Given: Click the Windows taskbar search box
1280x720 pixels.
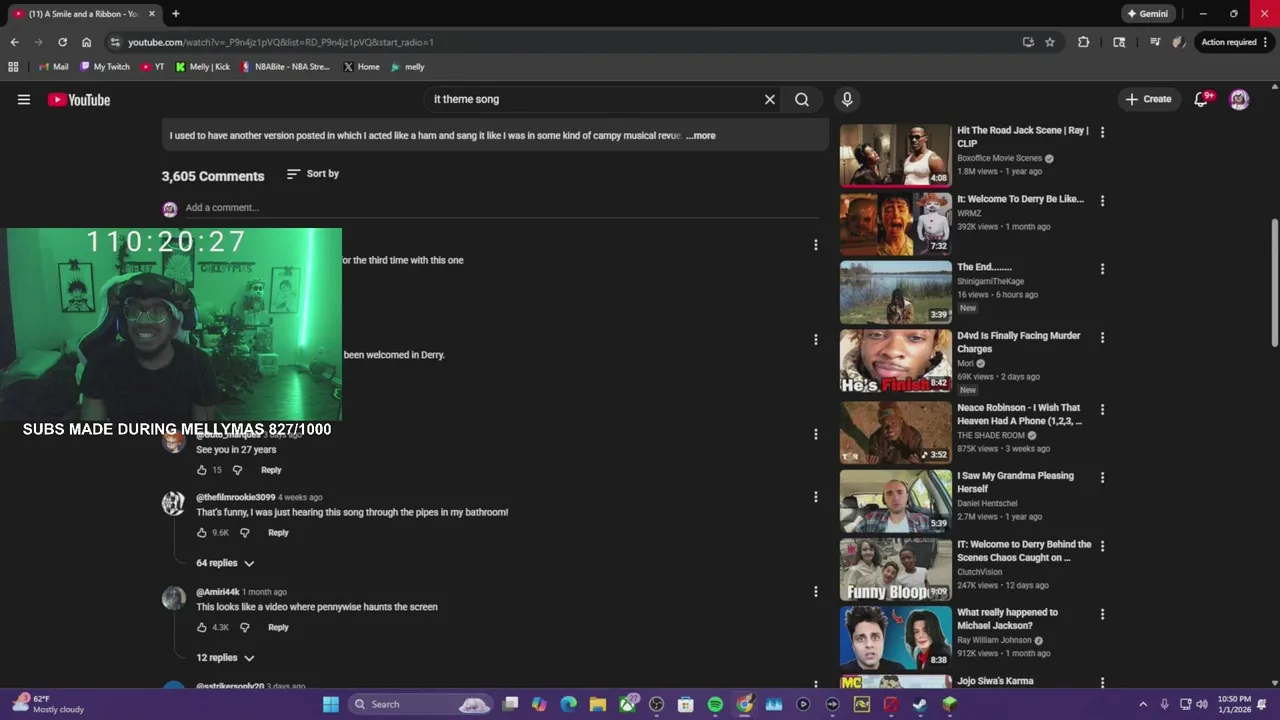Looking at the screenshot, I should click(x=420, y=704).
